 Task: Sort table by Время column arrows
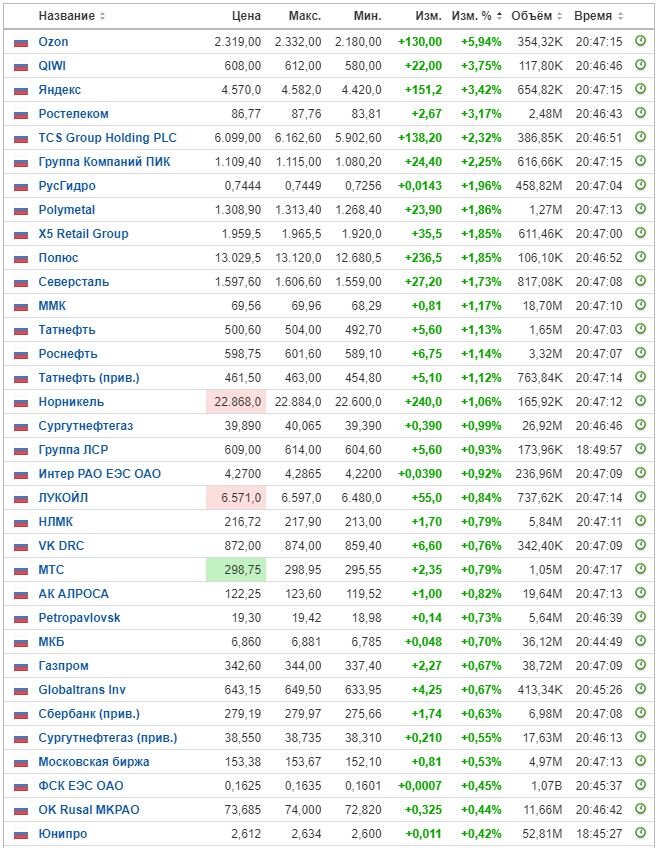(620, 16)
